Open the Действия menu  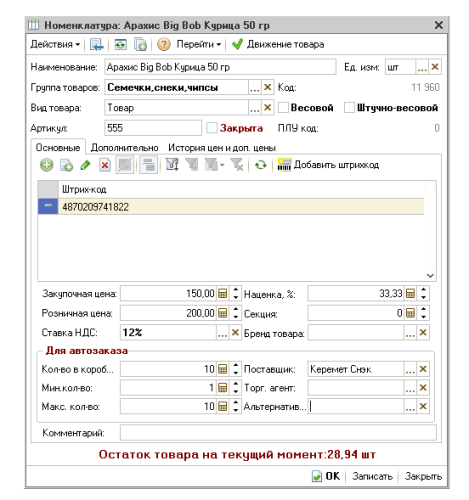[x=55, y=44]
